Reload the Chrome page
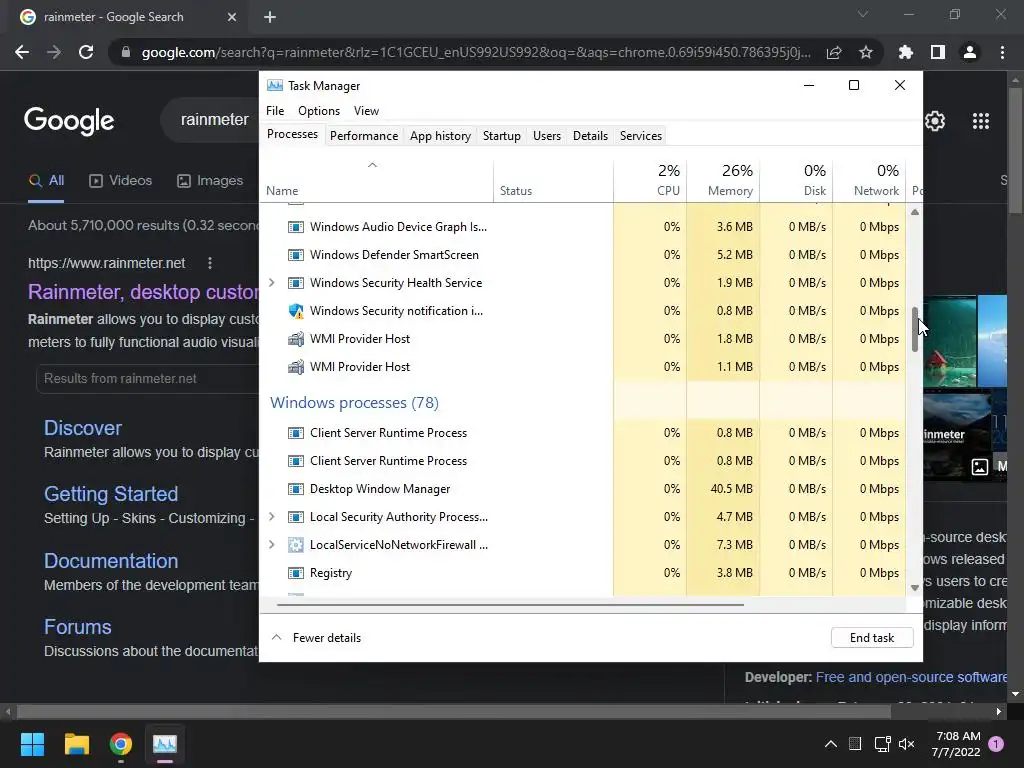The width and height of the screenshot is (1024, 768). tap(86, 52)
